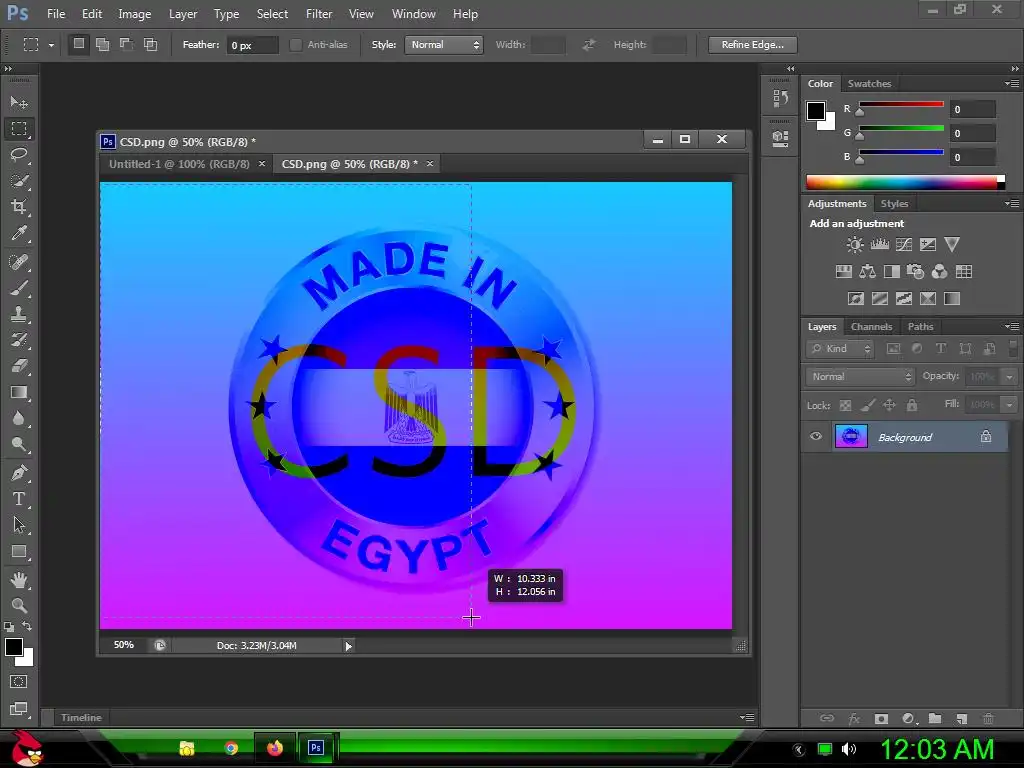Click the Paths tab label

pyautogui.click(x=920, y=327)
